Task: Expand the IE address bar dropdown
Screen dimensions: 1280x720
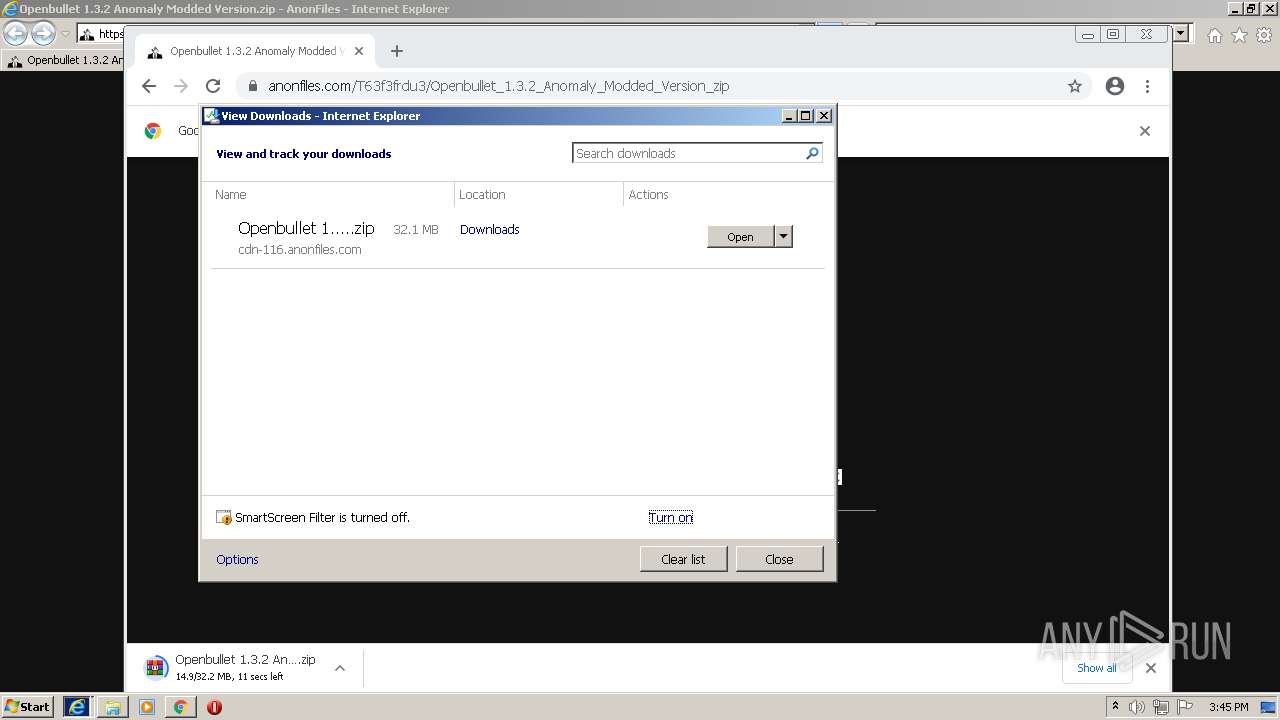Action: tap(1181, 34)
